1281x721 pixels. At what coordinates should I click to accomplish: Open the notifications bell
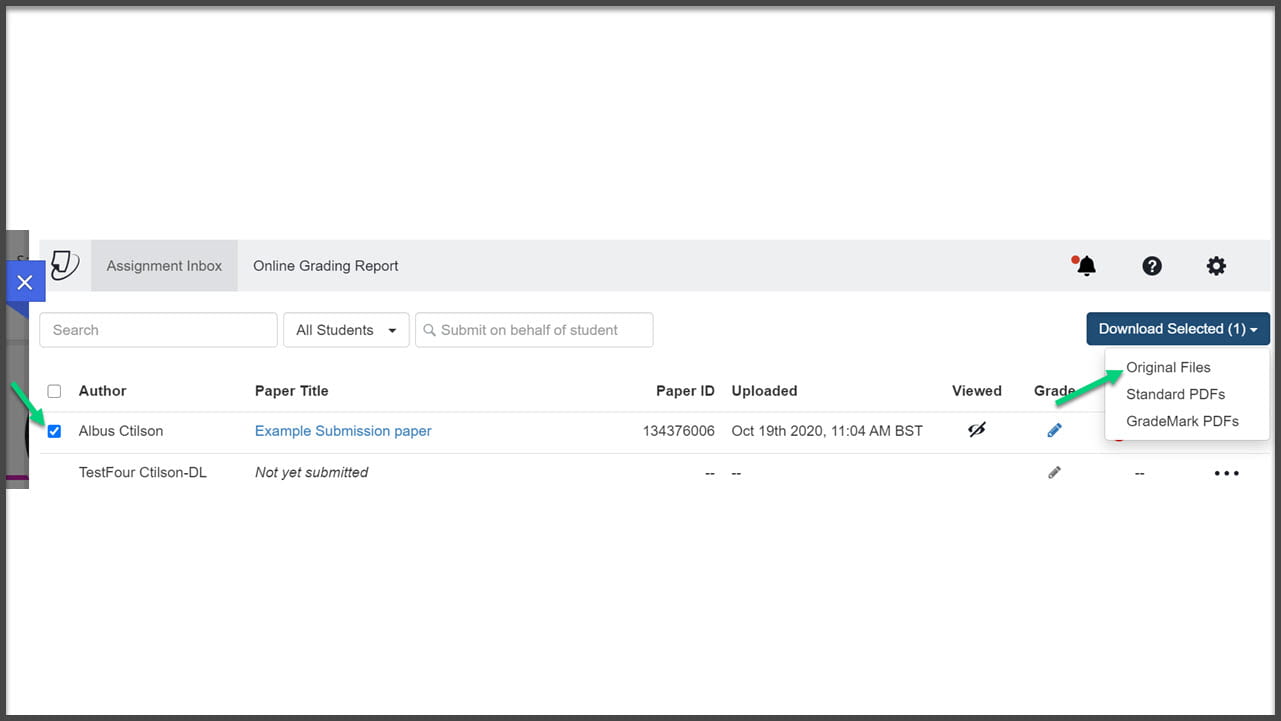click(1086, 266)
